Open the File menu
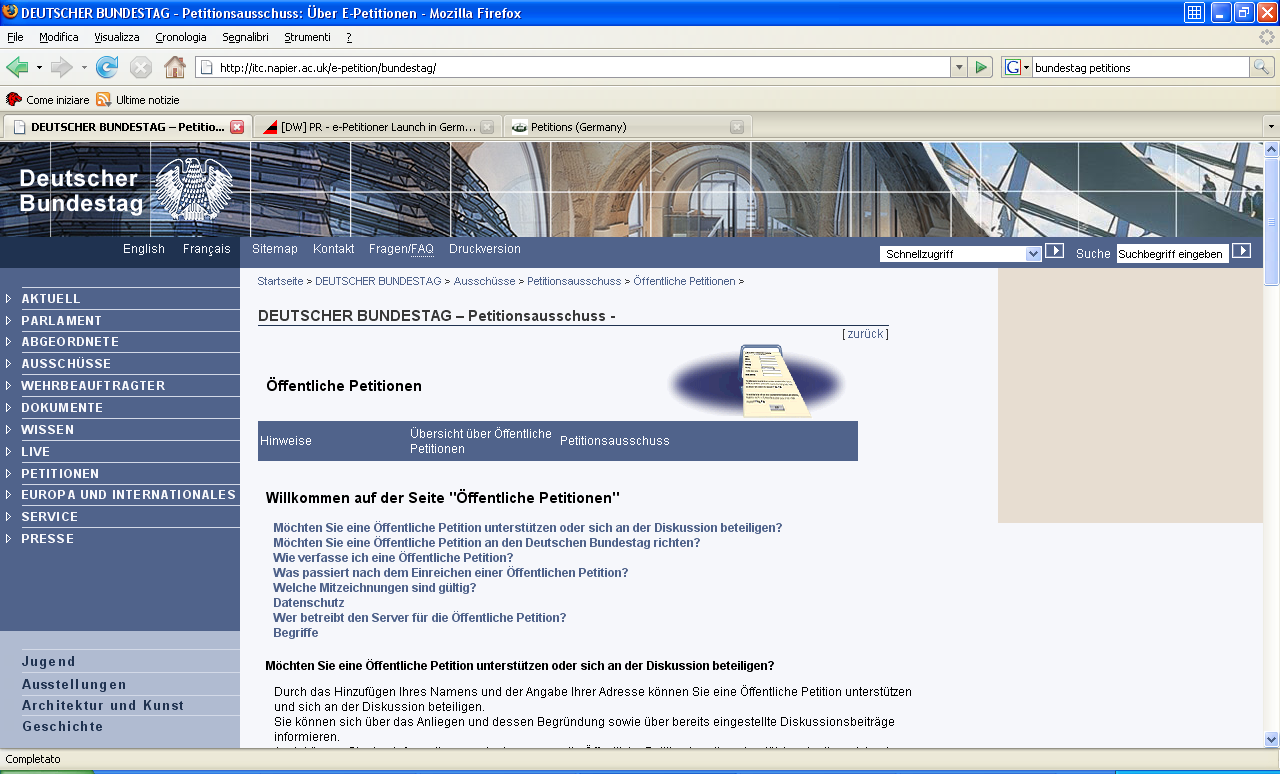The width and height of the screenshot is (1280, 774). (x=15, y=37)
